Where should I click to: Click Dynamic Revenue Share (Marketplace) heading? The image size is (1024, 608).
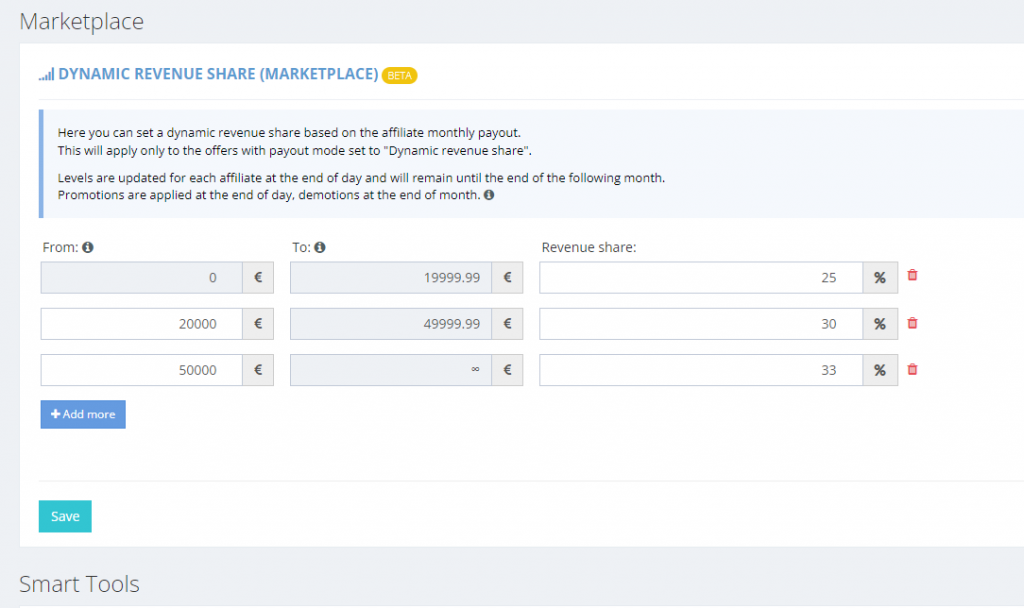click(x=218, y=74)
